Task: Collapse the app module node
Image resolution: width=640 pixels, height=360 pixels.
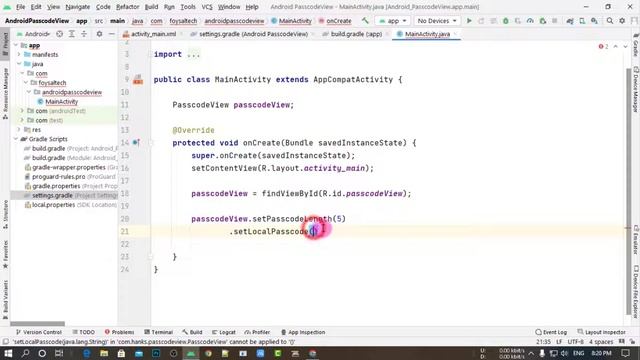Action: click(x=16, y=45)
